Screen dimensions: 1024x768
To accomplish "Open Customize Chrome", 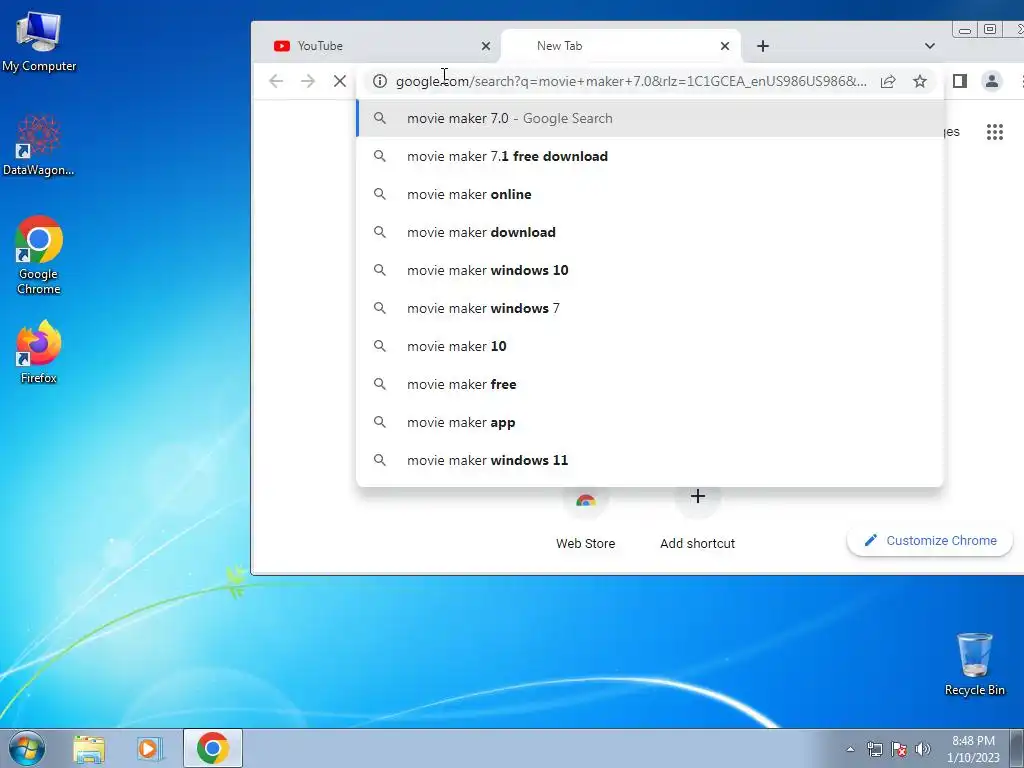I will coord(930,540).
